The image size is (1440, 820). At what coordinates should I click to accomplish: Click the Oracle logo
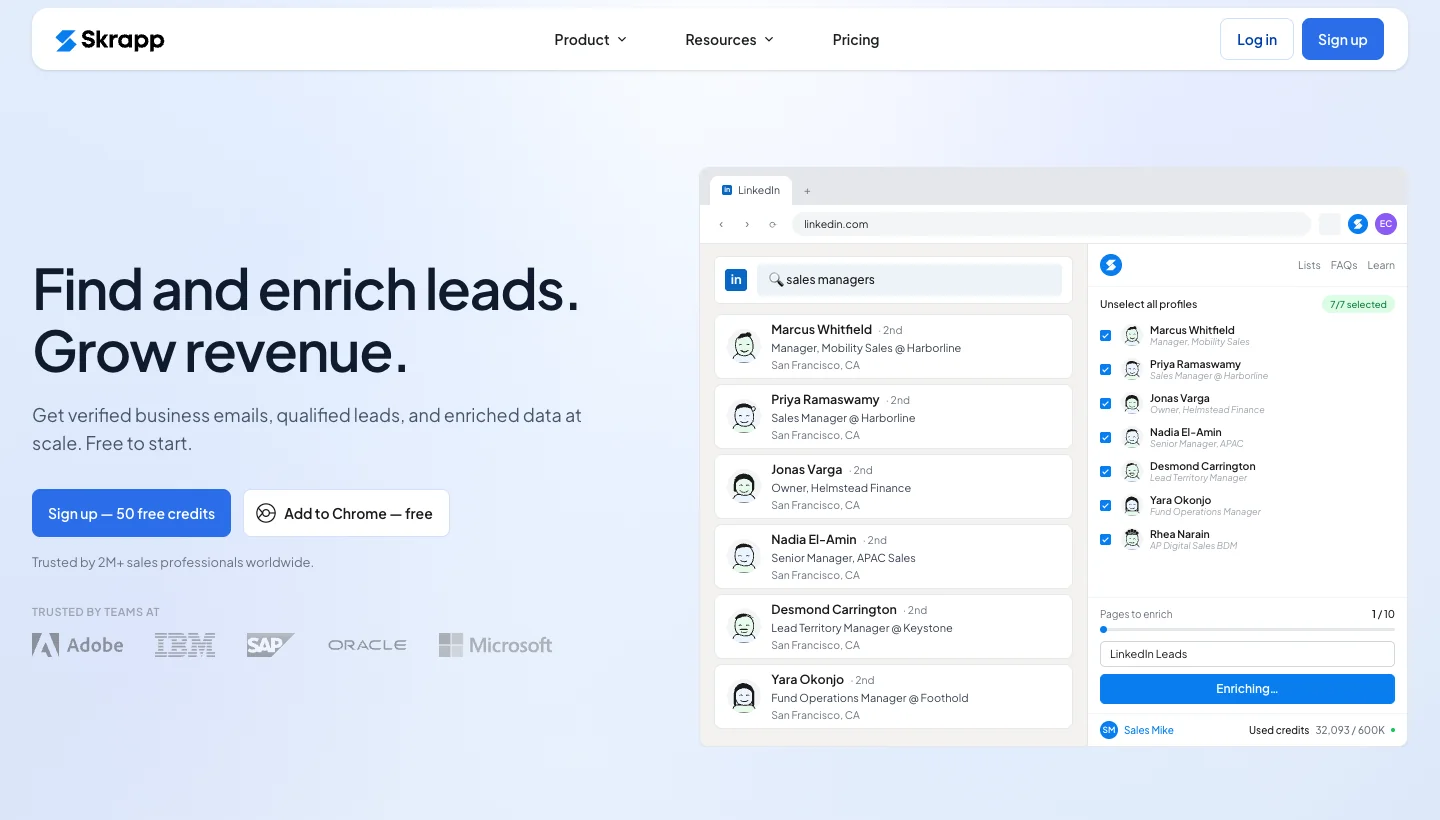367,645
